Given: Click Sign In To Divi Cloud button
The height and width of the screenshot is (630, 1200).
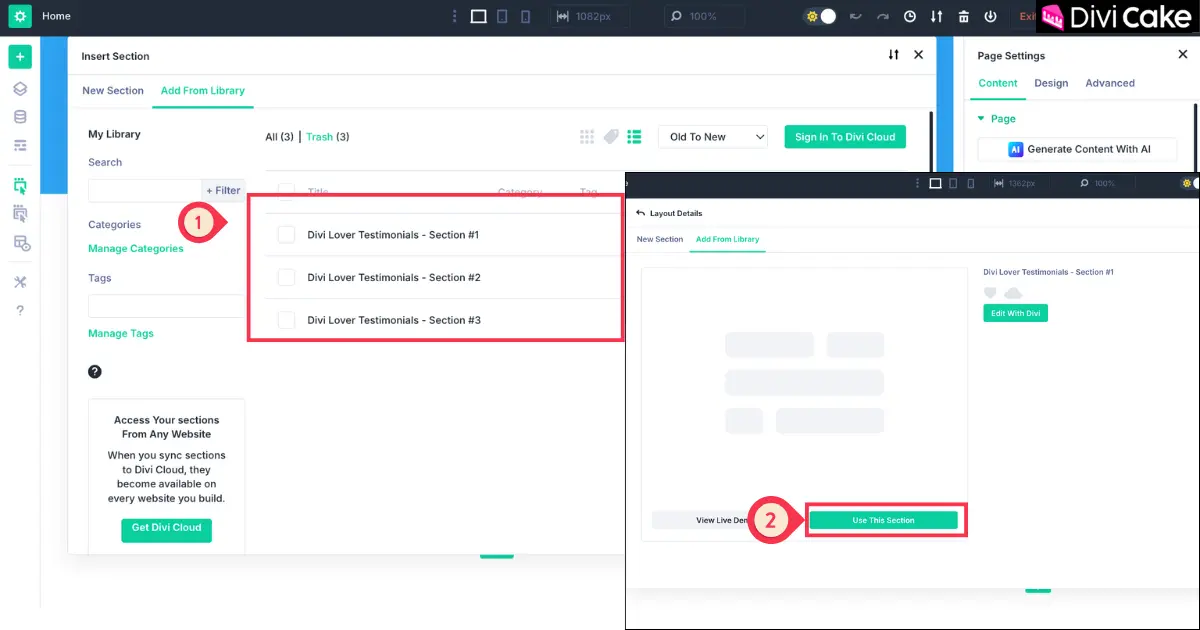Looking at the screenshot, I should (845, 137).
